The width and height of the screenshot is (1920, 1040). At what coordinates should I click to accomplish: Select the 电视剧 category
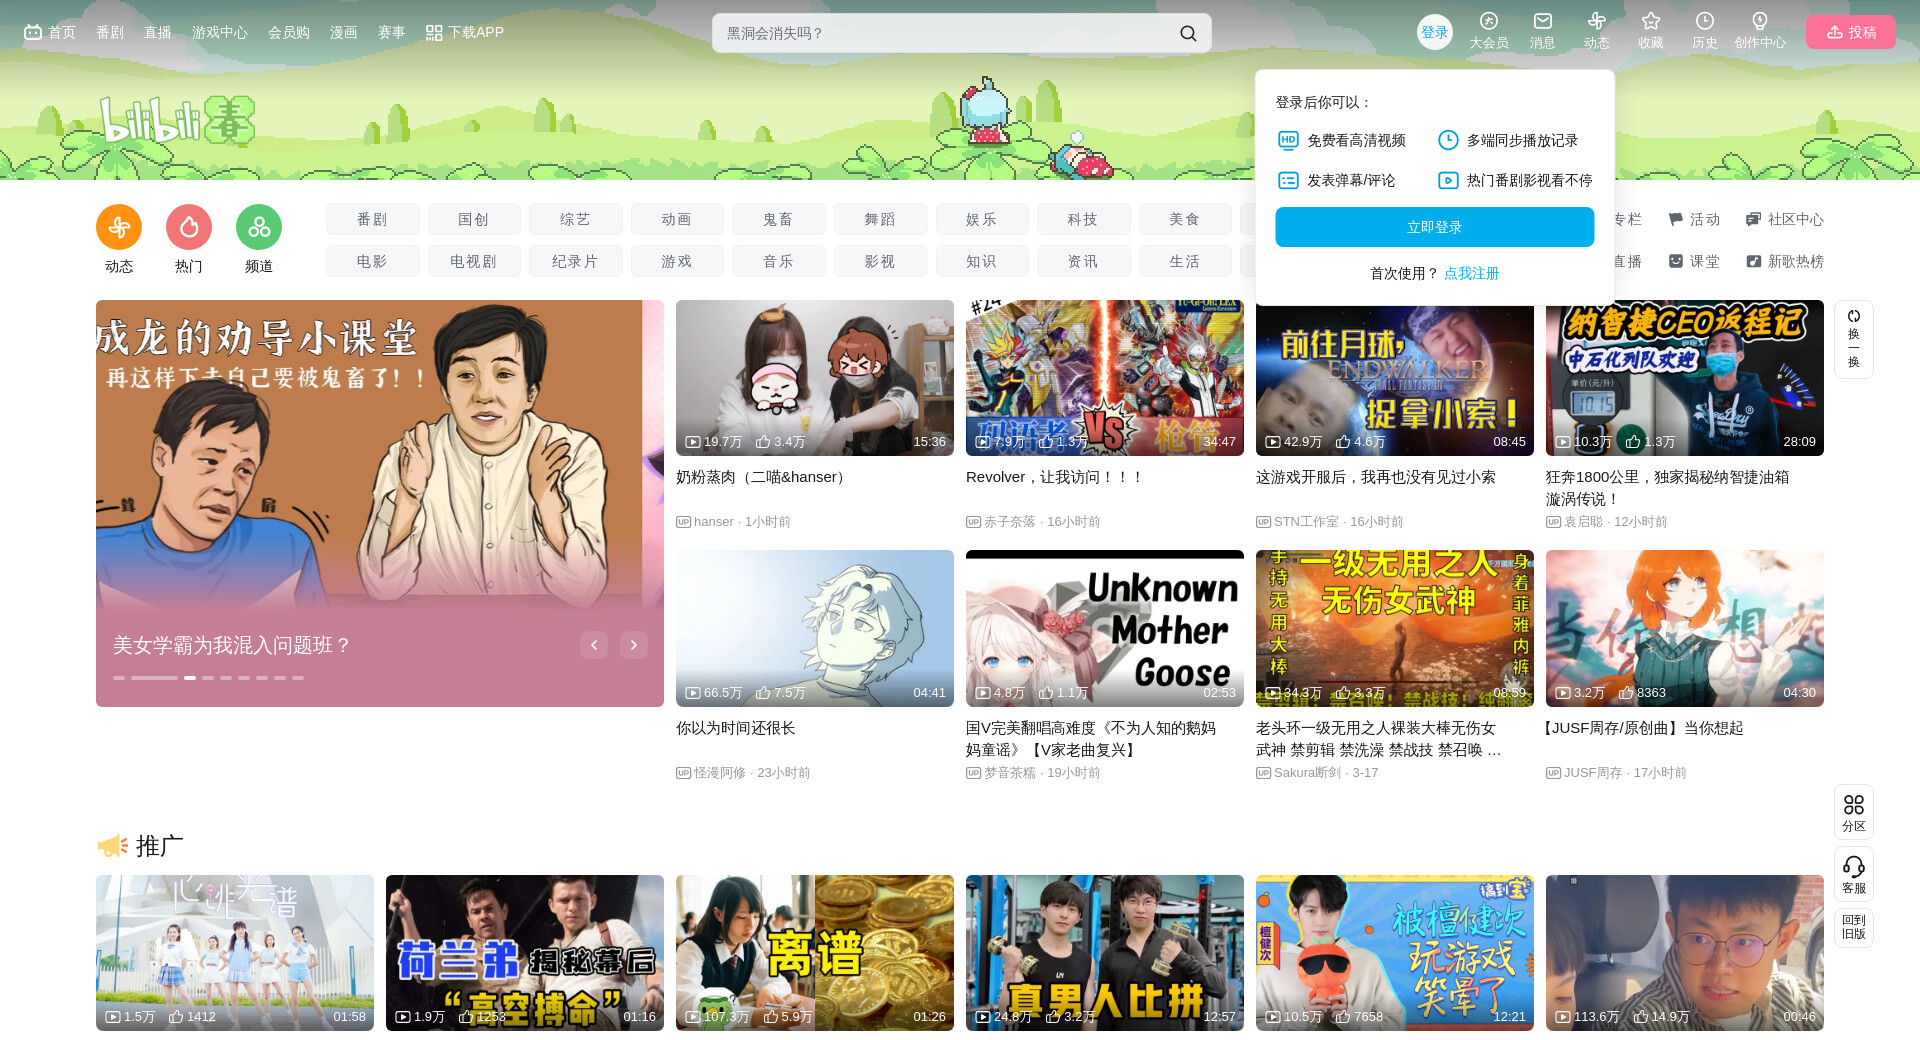click(x=474, y=261)
